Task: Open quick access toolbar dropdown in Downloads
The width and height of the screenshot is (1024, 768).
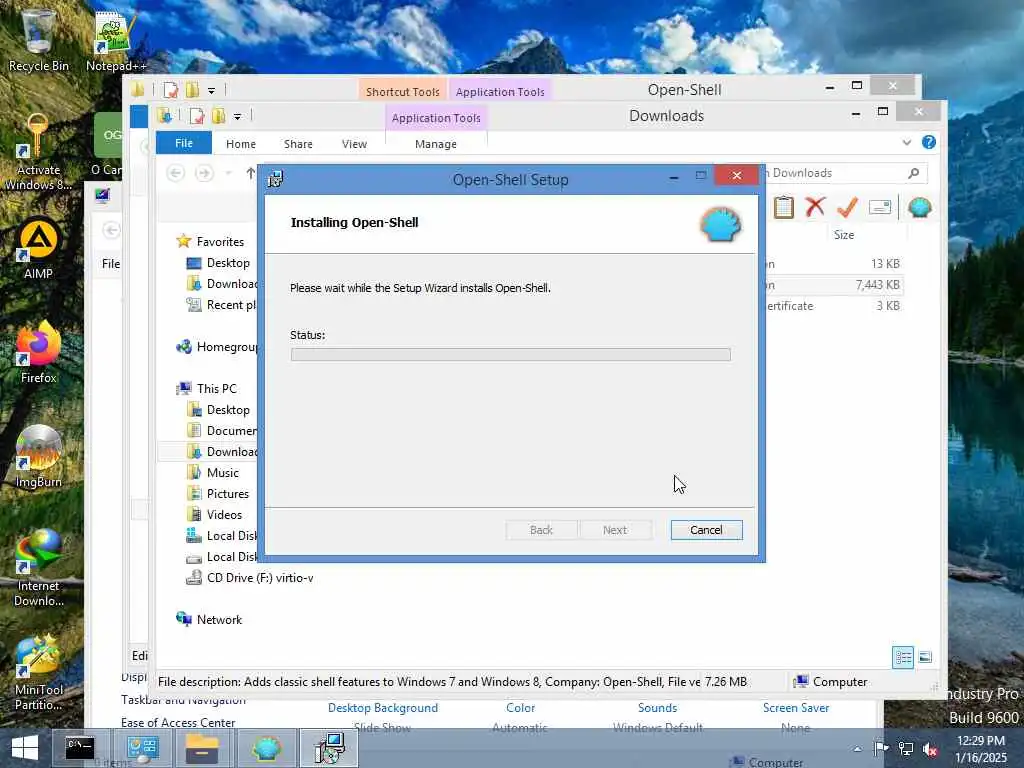Action: pos(237,117)
